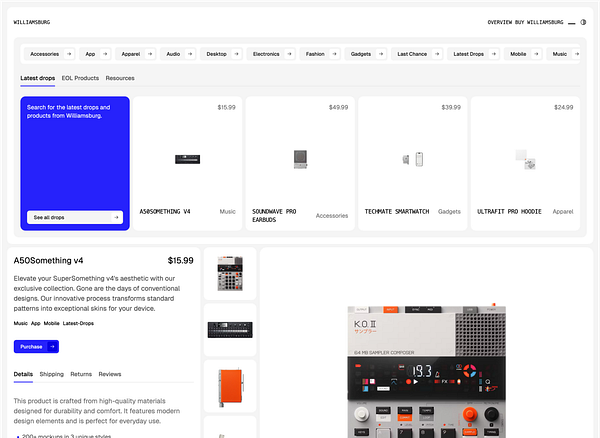Click the See all drops button
The image size is (600, 438).
pos(75,217)
